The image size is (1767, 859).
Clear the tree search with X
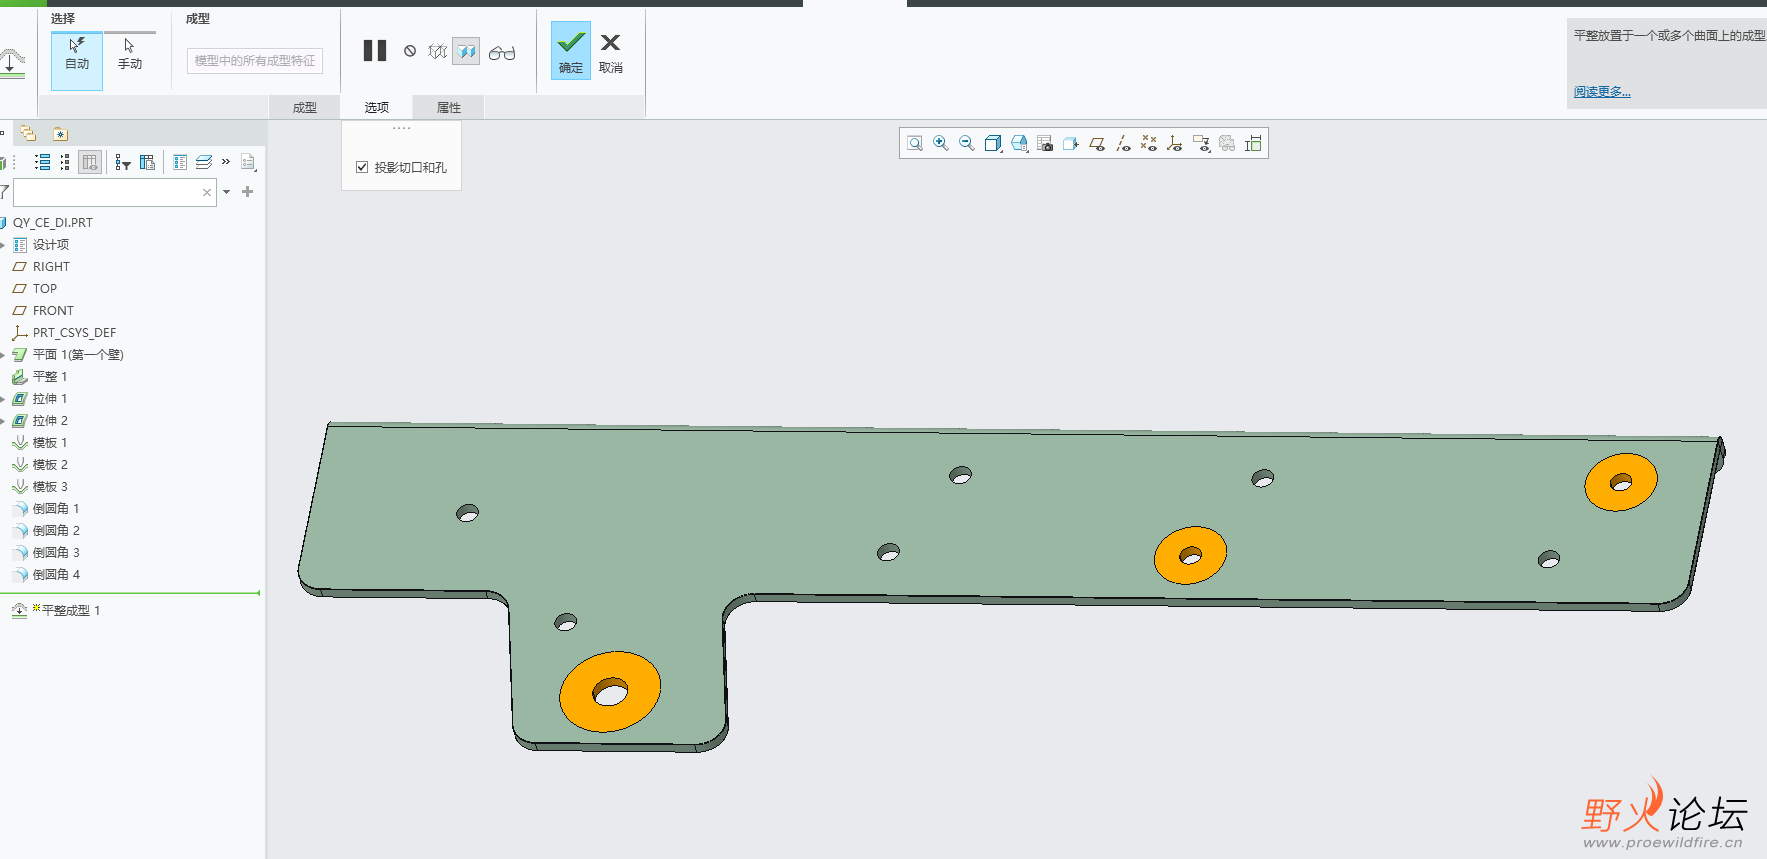tap(207, 192)
